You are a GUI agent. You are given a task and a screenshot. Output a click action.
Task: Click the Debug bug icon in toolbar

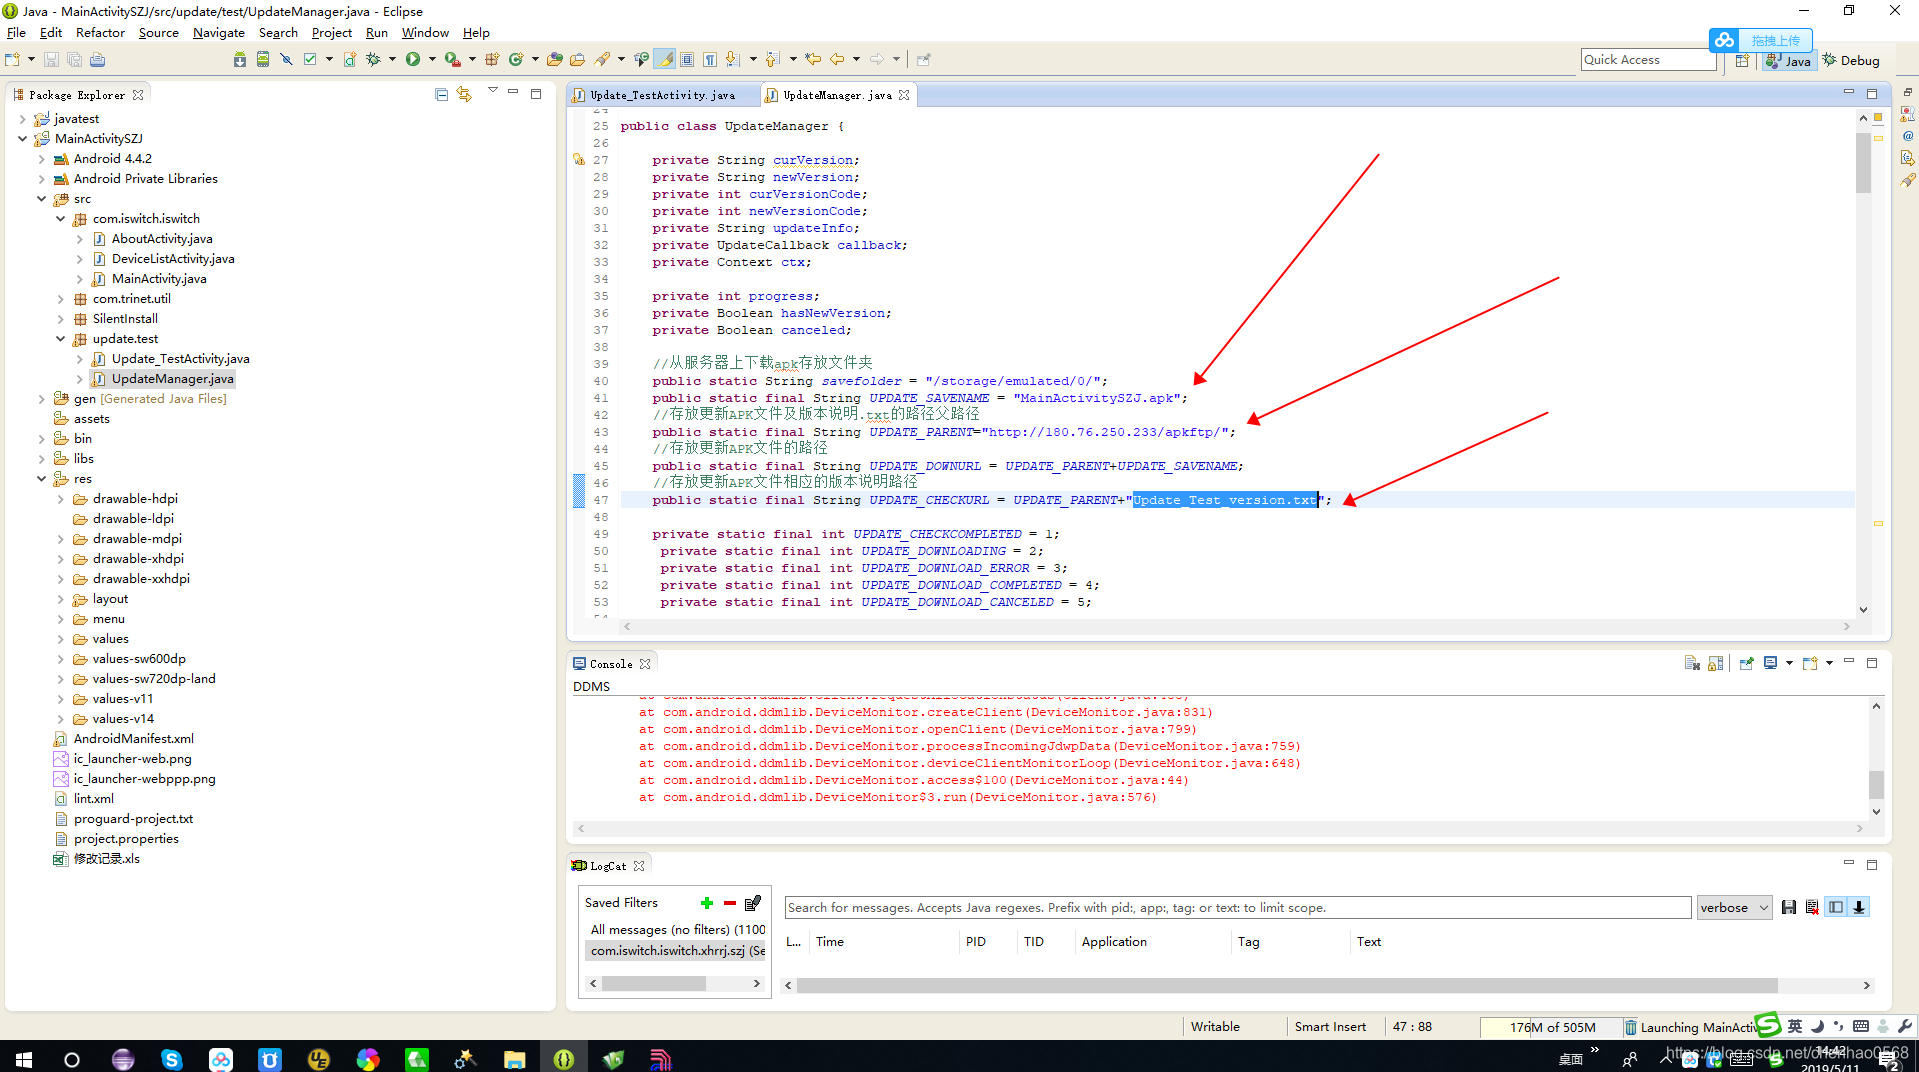click(x=373, y=60)
